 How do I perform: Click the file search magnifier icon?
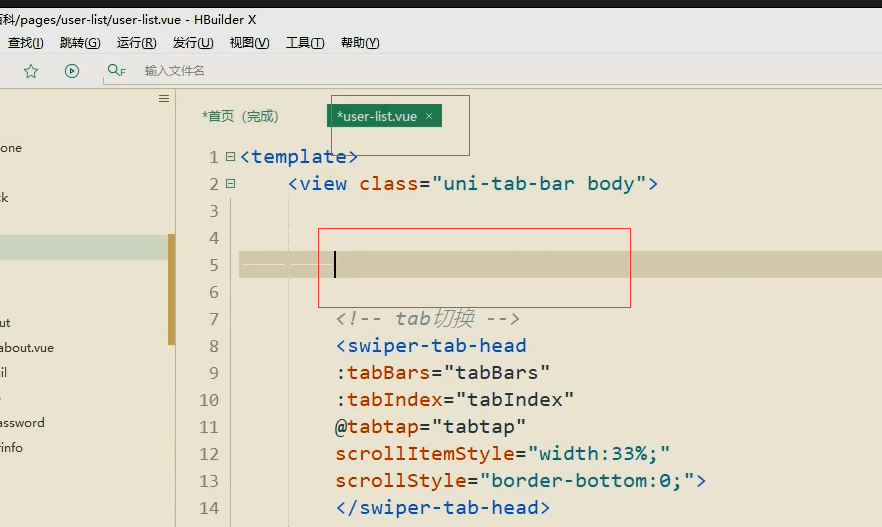[116, 70]
